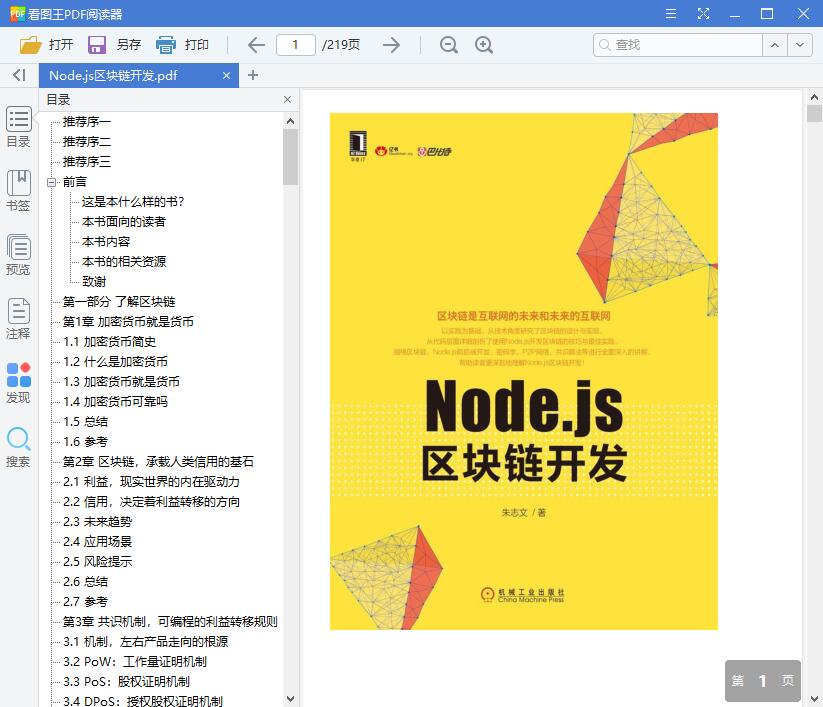
Task: Collapse the sidebar with the arrow icon
Action: click(x=19, y=75)
